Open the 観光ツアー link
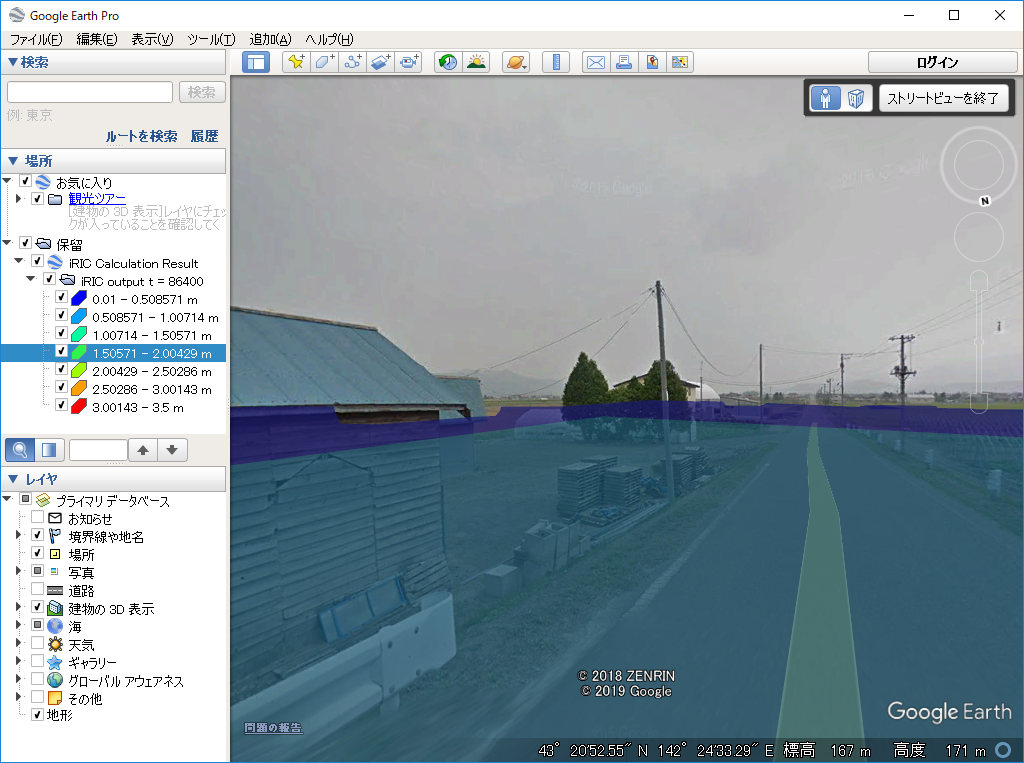The height and width of the screenshot is (763, 1024). coord(97,199)
